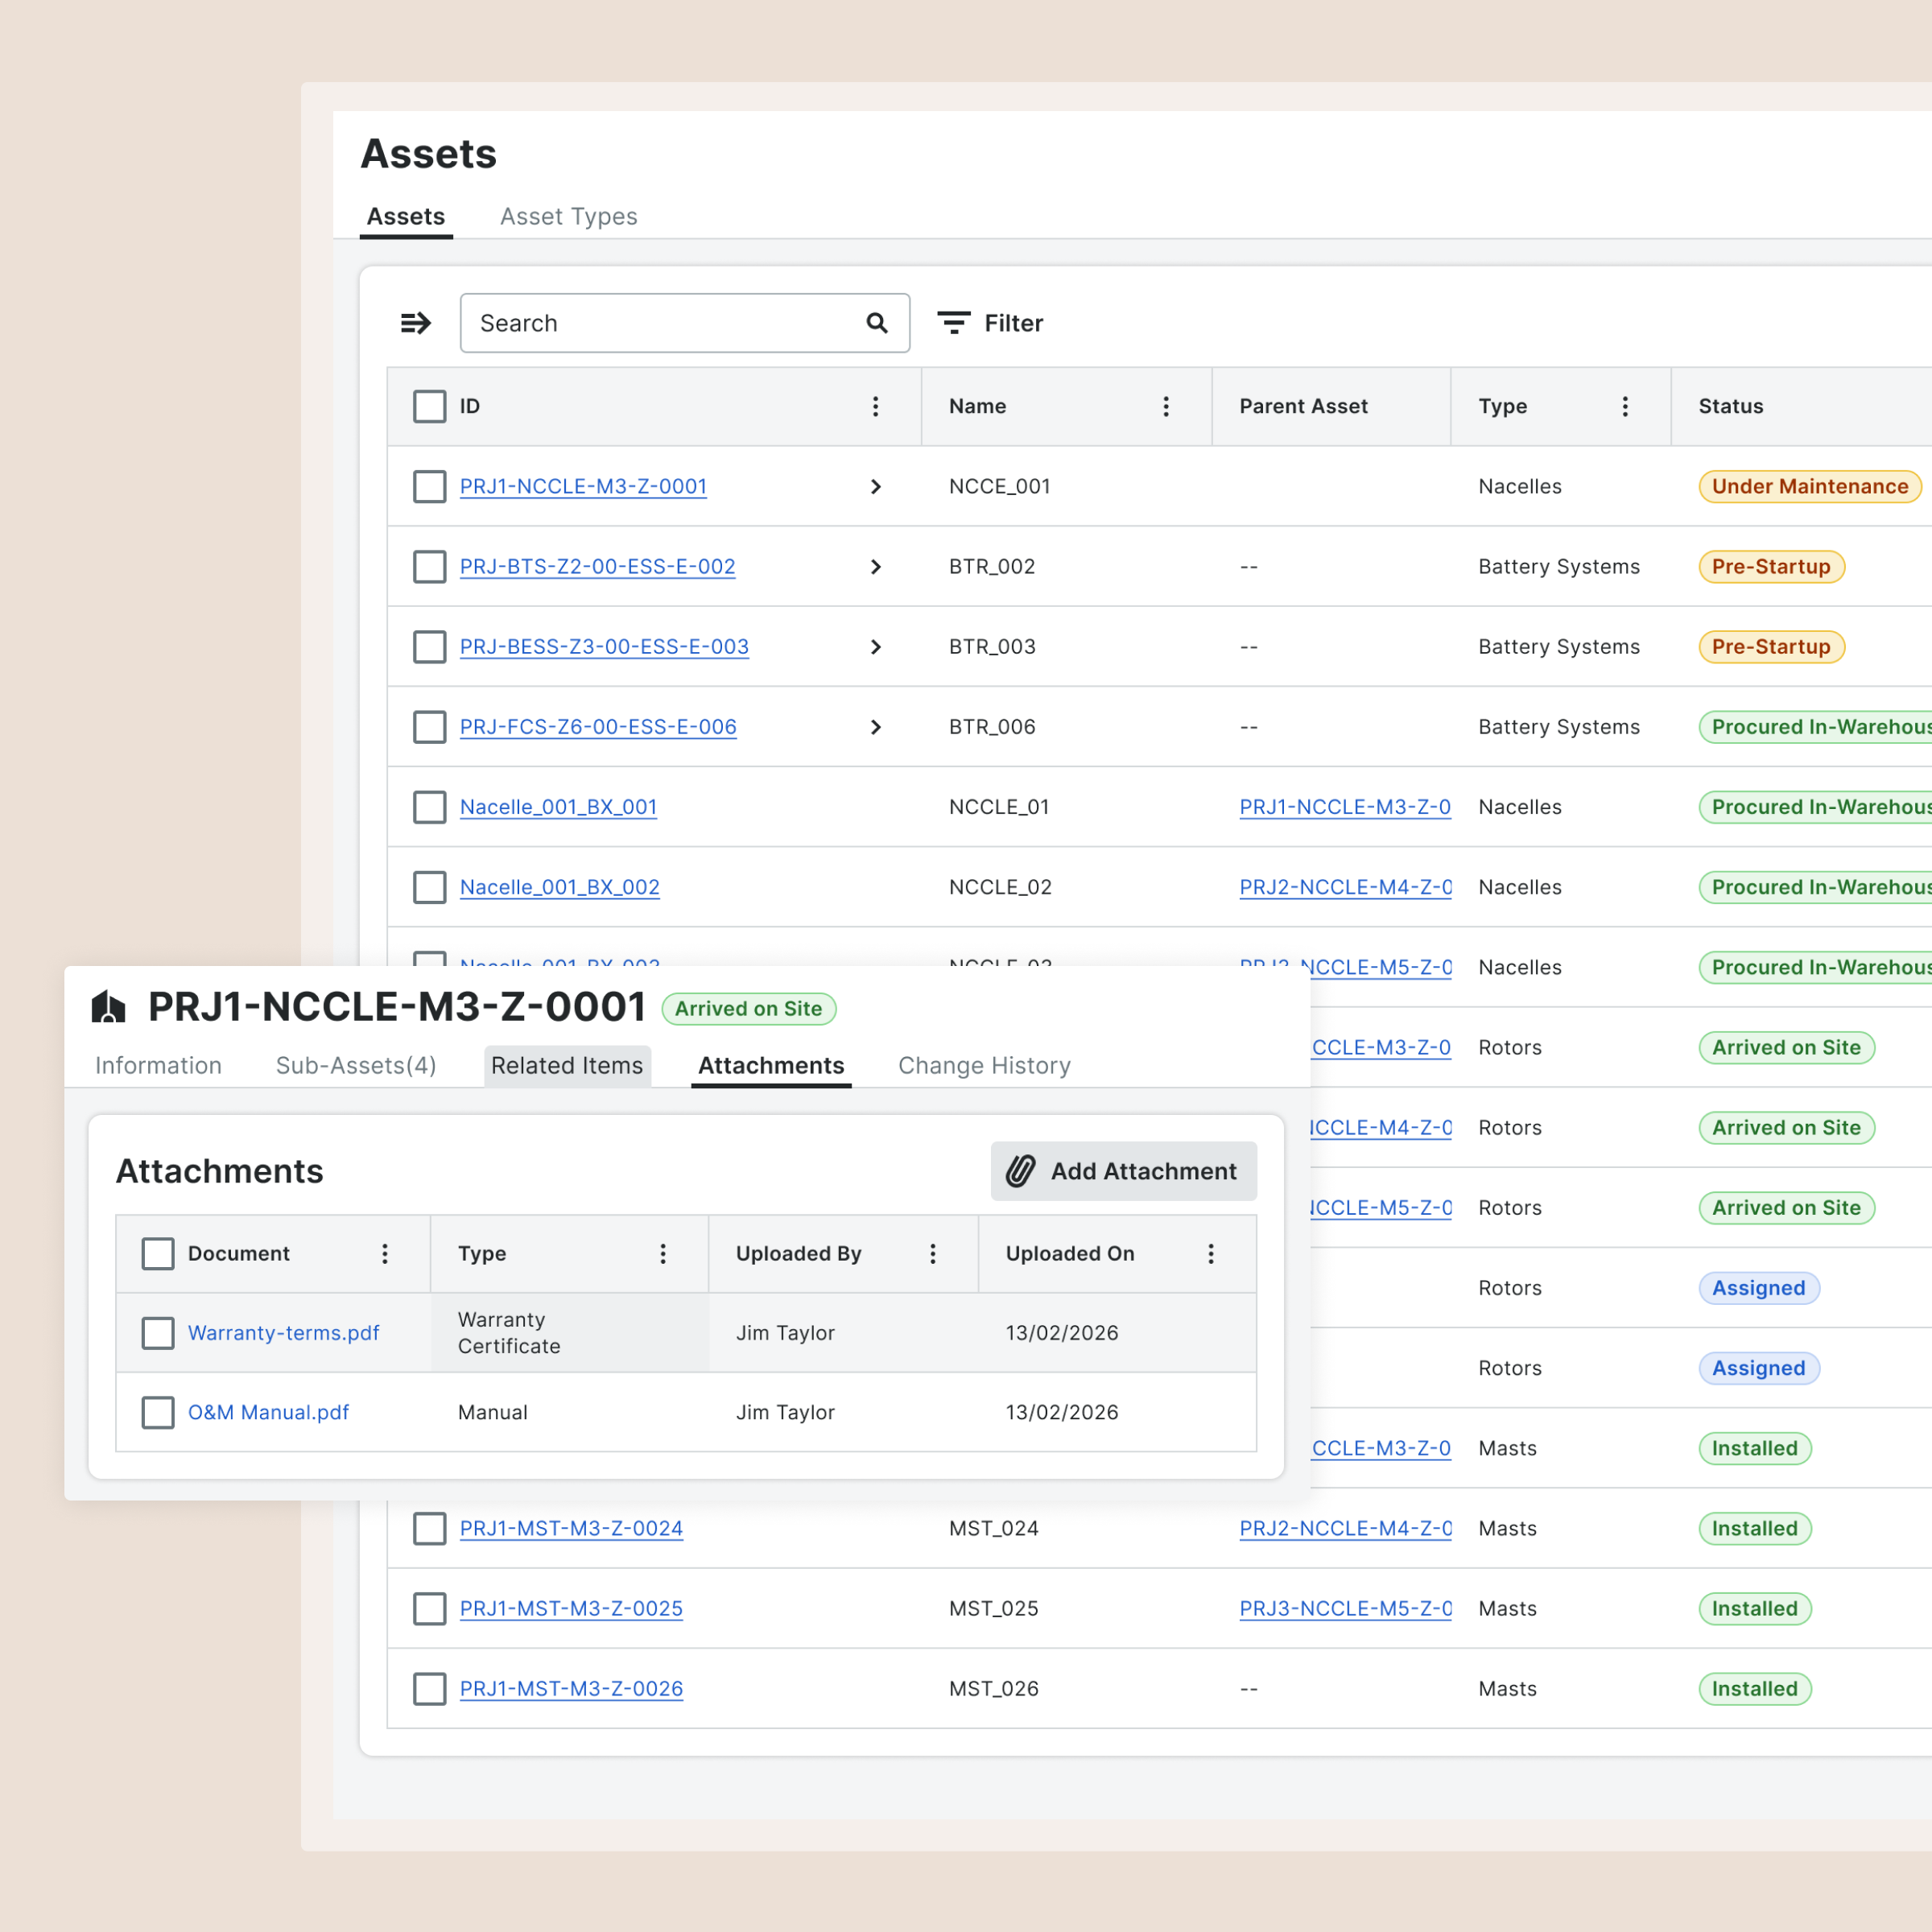Toggle select-all Document checkbox in Attachments
Screen dimensions: 1932x1932
pyautogui.click(x=158, y=1254)
